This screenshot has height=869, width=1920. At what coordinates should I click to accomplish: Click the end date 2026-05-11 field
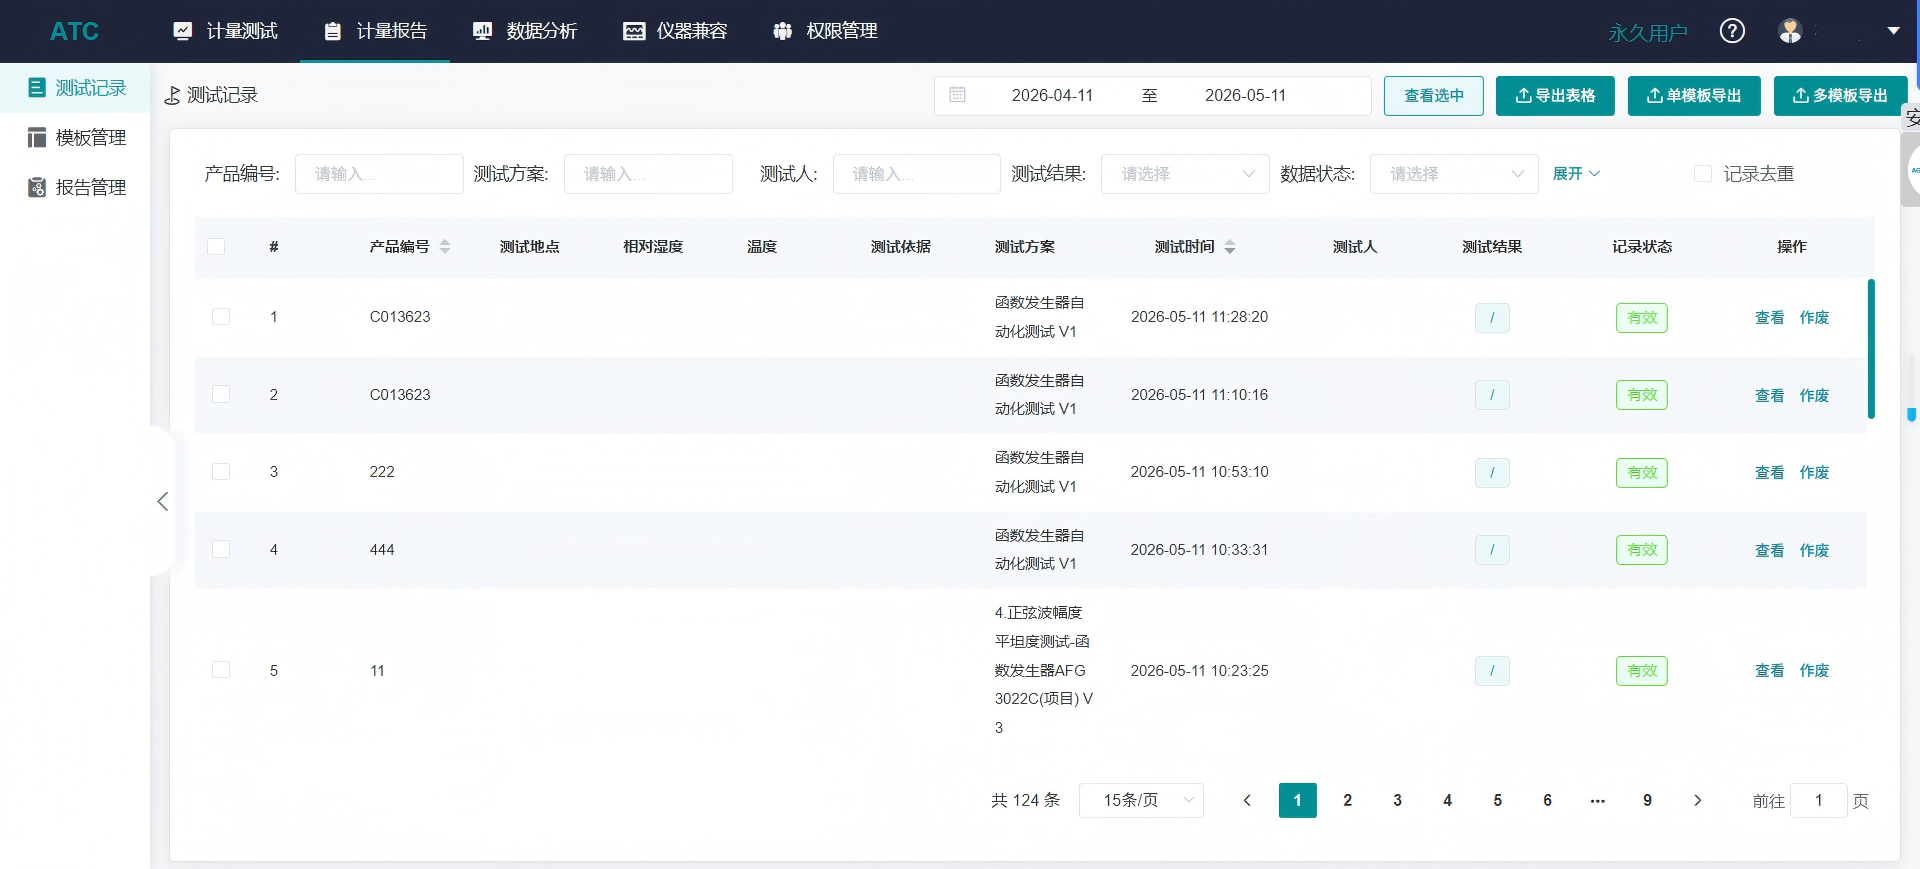[1245, 95]
